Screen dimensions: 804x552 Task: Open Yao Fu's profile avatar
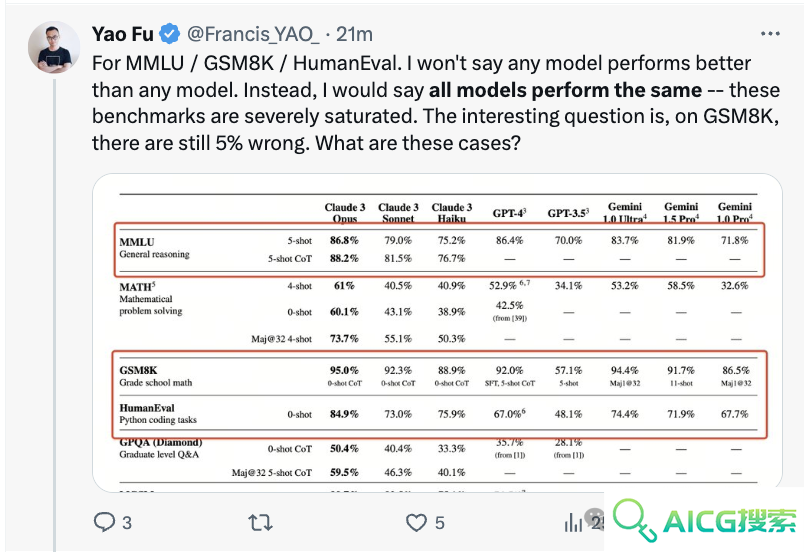[x=54, y=47]
